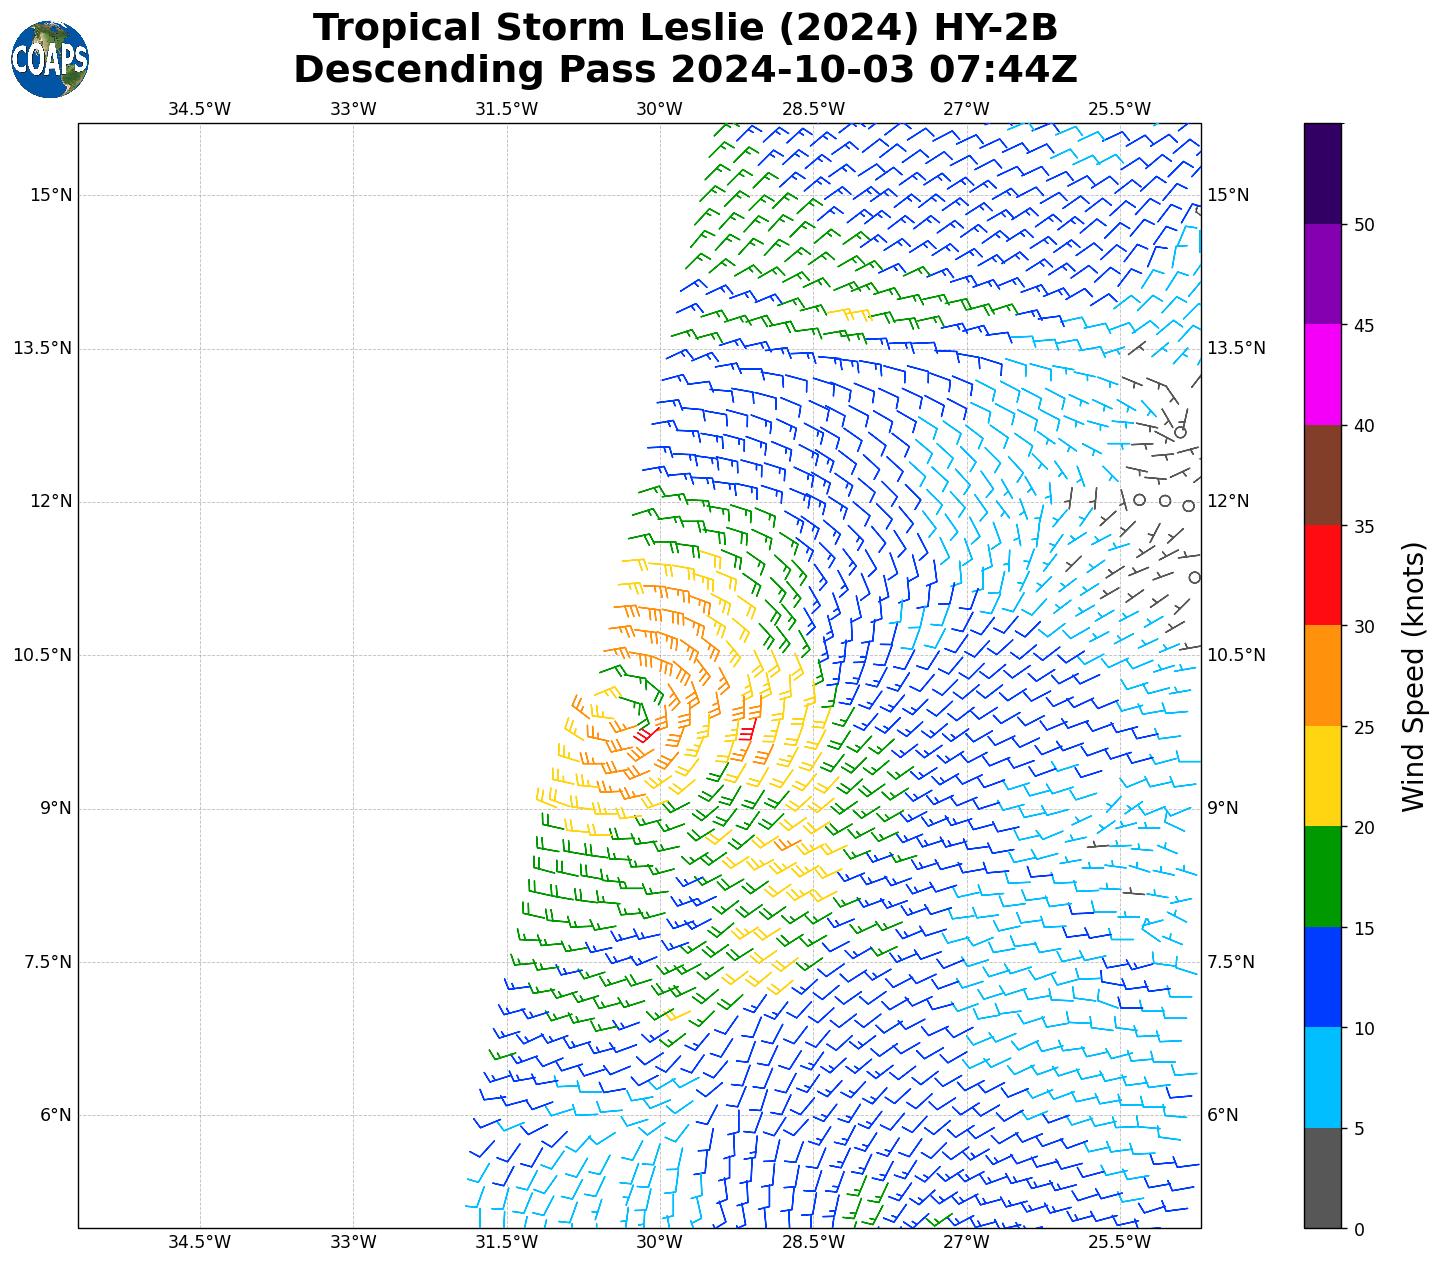
Task: Click the Descending Pass 2024-10-03 07:44Z subtitle
Action: [685, 70]
